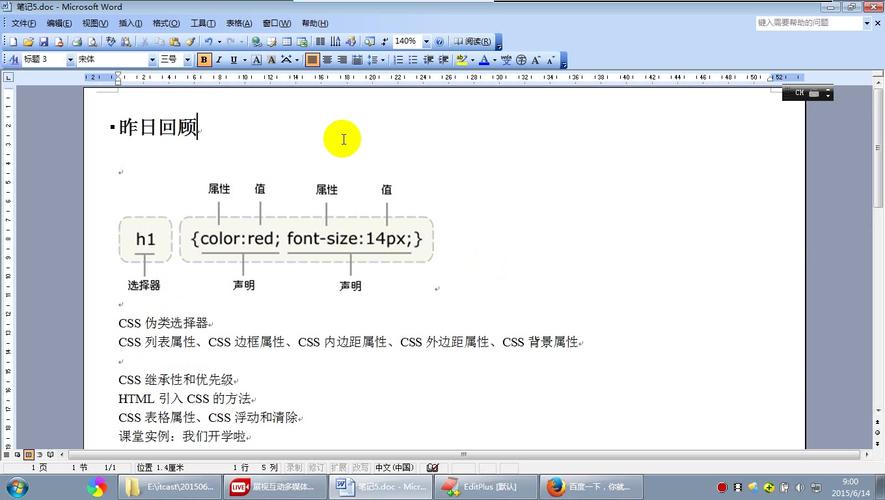Apply yellow highlight color

[462, 59]
